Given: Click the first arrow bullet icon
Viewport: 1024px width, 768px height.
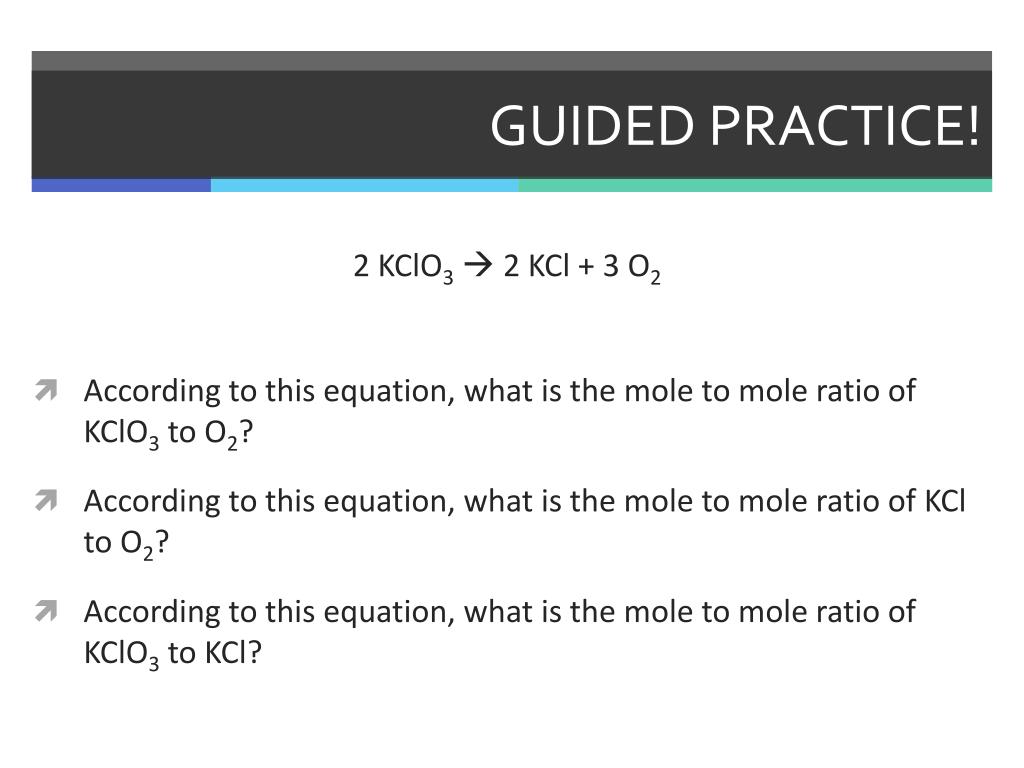Looking at the screenshot, I should pos(46,391).
